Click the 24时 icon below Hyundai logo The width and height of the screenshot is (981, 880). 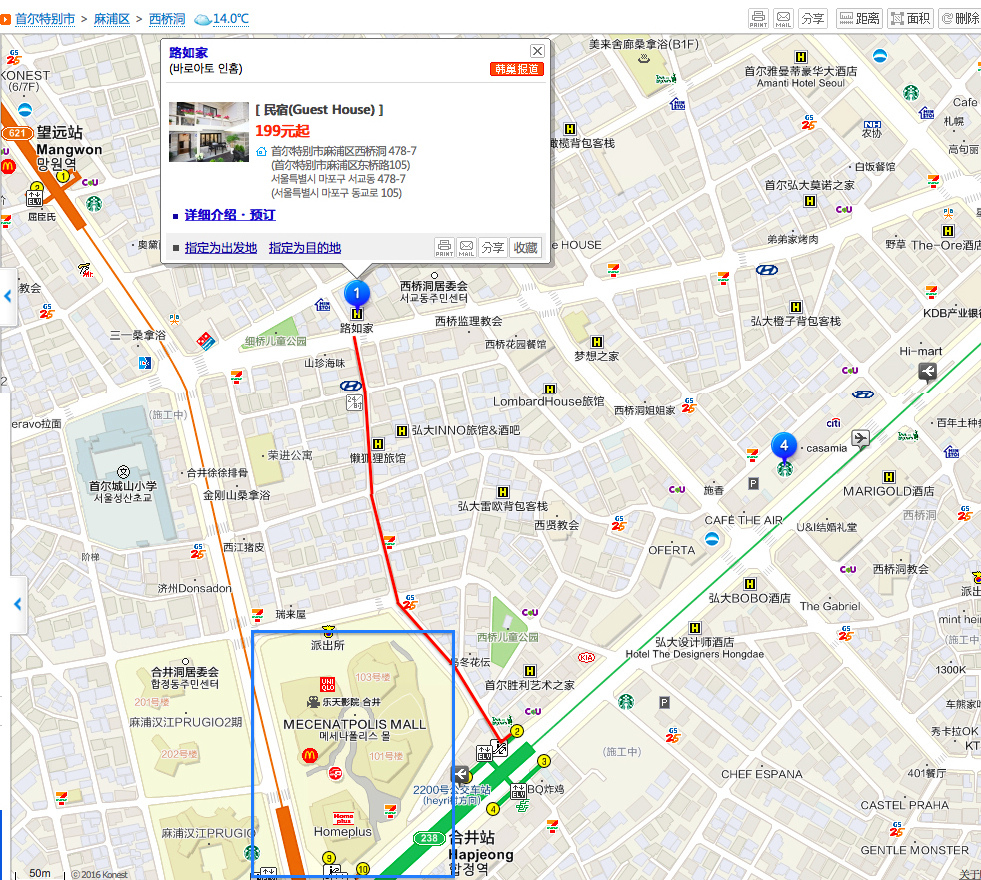pos(354,402)
